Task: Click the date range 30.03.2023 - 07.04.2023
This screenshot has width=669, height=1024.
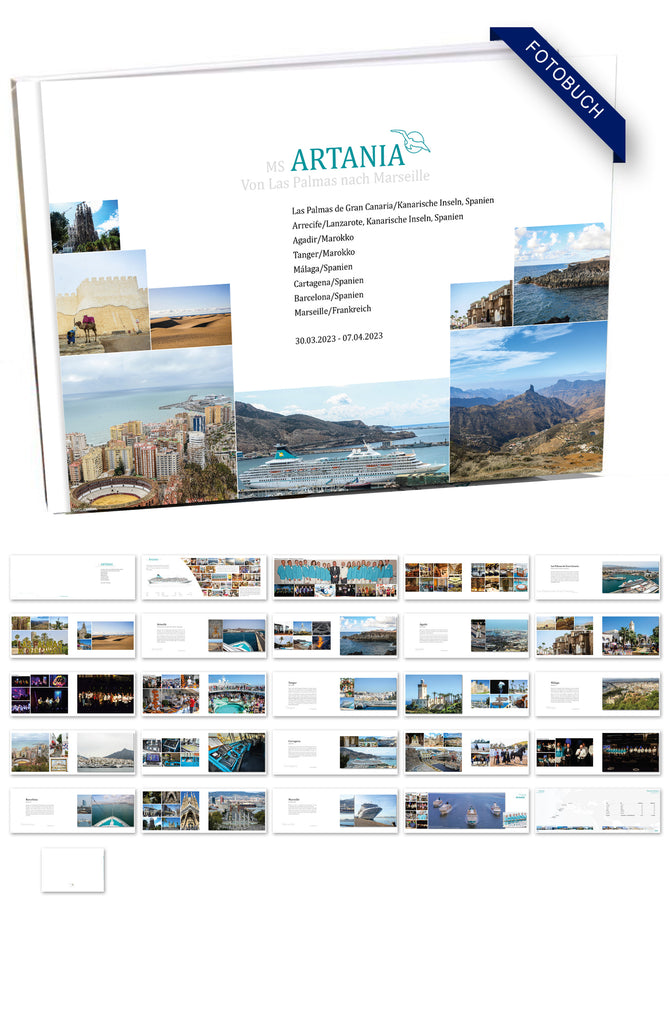Action: pos(339,338)
